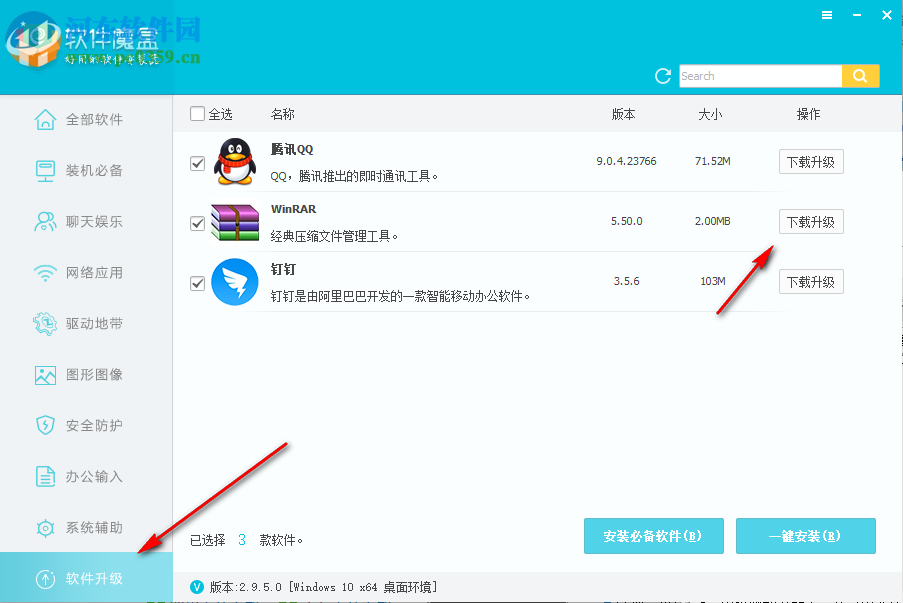Screen dimensions: 903x603
Task: Select the 网络应用 category
Action: pyautogui.click(x=86, y=273)
